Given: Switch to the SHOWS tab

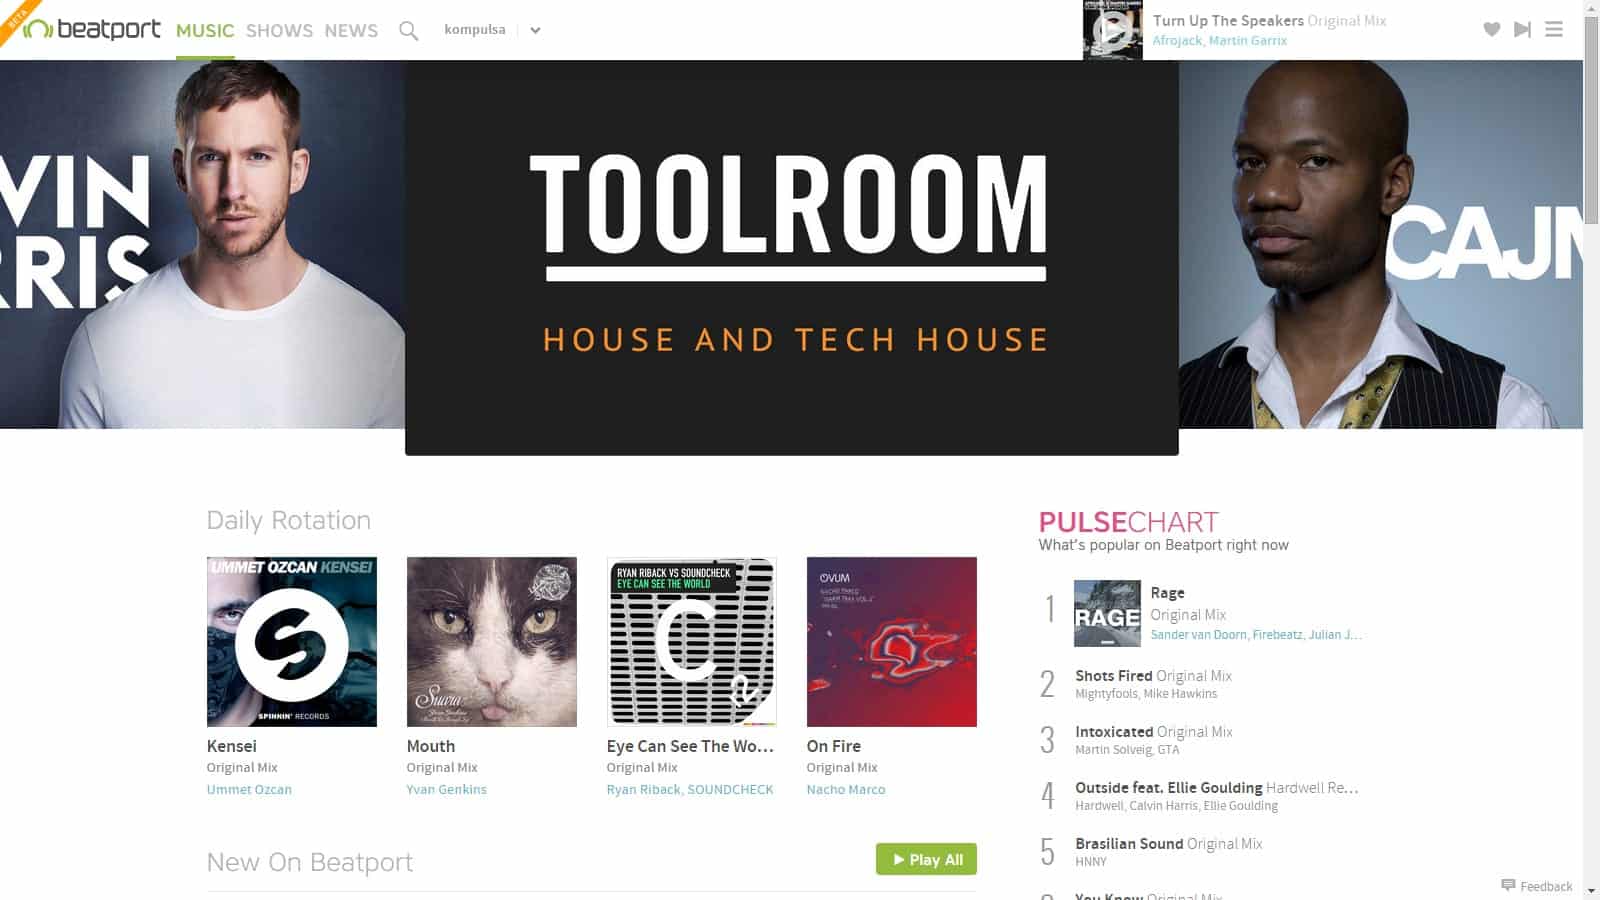Looking at the screenshot, I should (279, 31).
